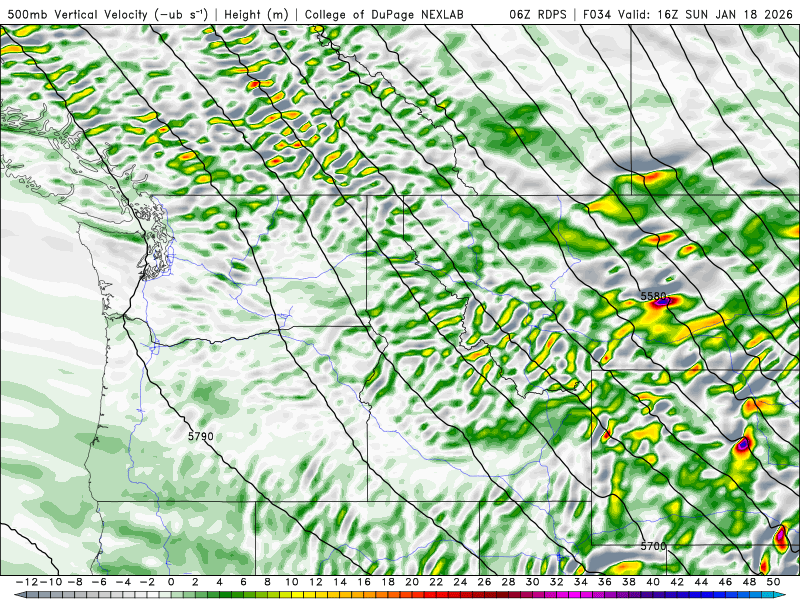Click the '4' value on the color scale
800x600 pixels.
pos(219,582)
